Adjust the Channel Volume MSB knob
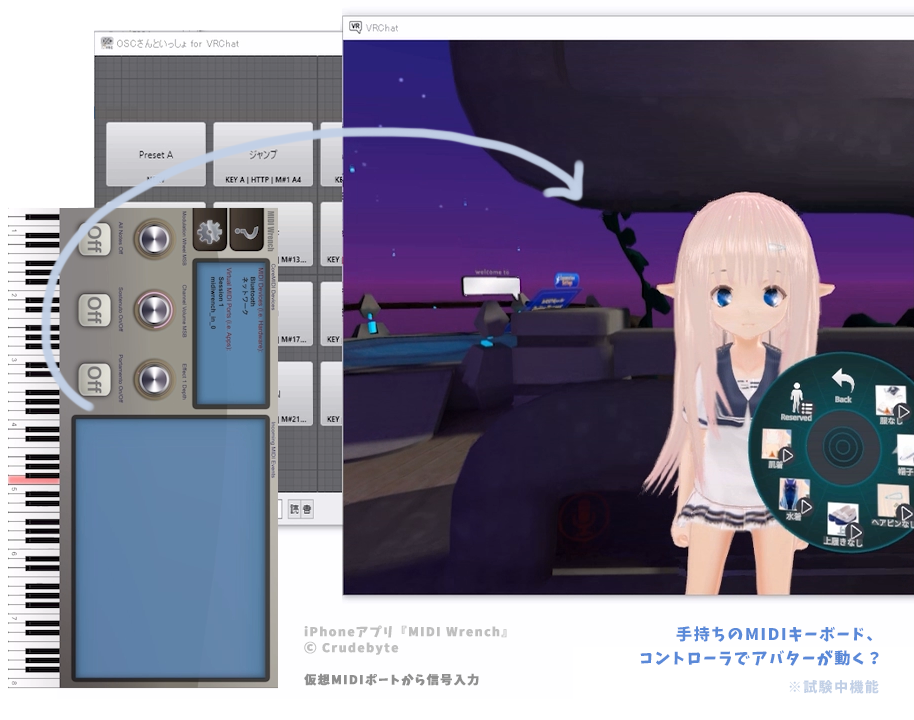 click(153, 311)
